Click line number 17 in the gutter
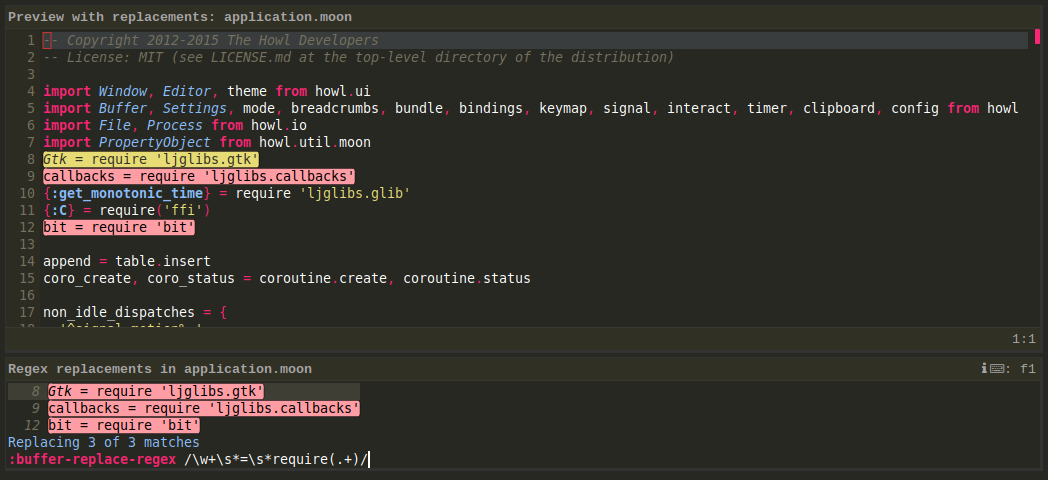The image size is (1048, 480). [27, 312]
